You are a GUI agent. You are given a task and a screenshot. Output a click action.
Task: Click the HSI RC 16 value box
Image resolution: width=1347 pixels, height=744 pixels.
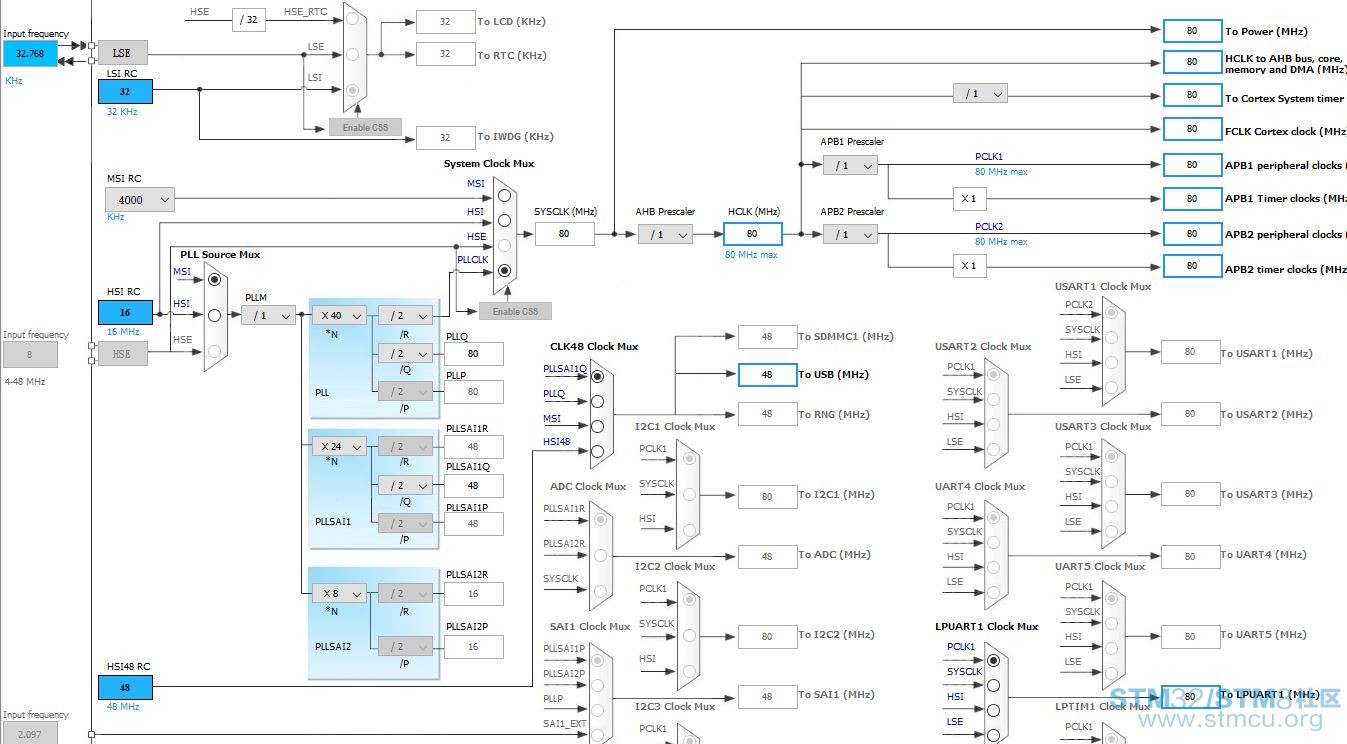pos(125,312)
